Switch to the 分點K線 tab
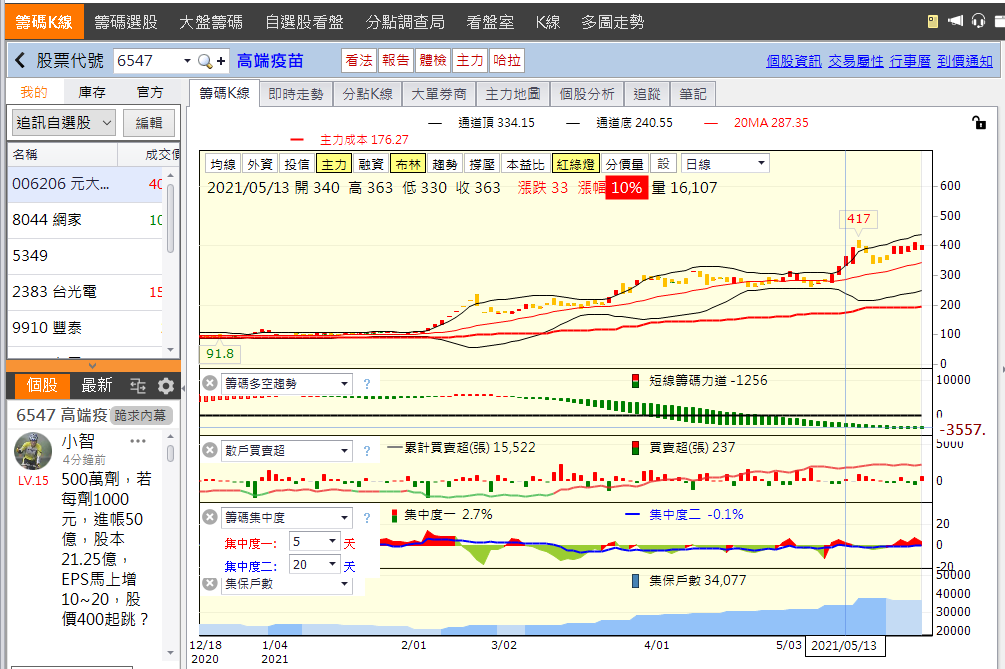1005x669 pixels. (368, 94)
